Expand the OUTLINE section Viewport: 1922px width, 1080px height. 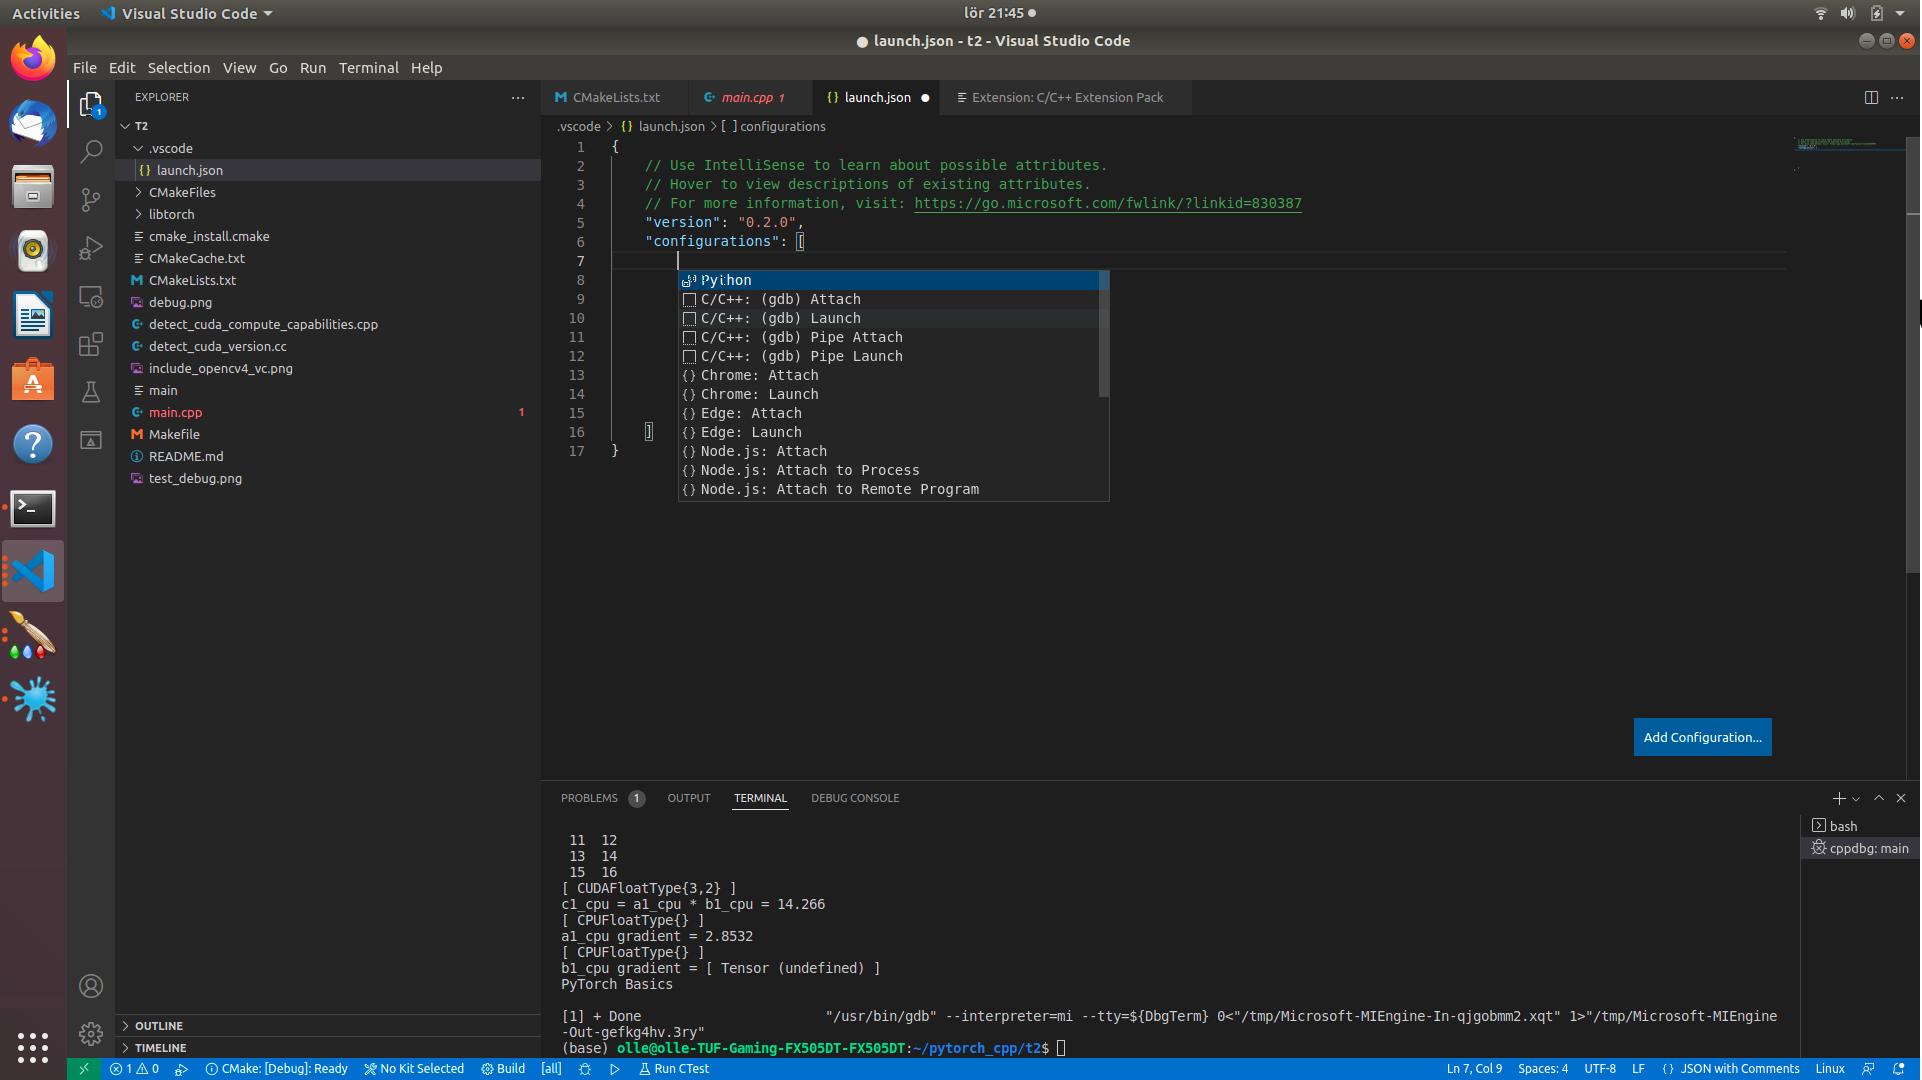(159, 1025)
